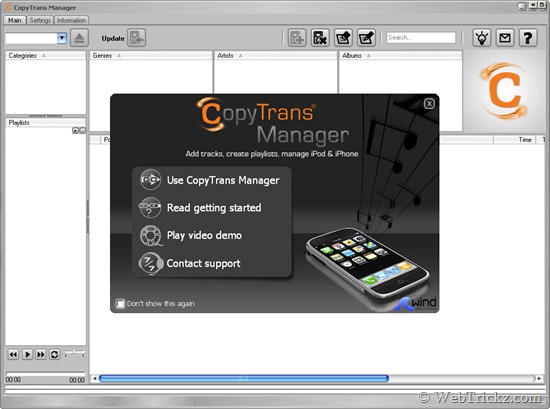This screenshot has height=409, width=550.
Task: Click the Update iPod icon
Action: coord(136,38)
